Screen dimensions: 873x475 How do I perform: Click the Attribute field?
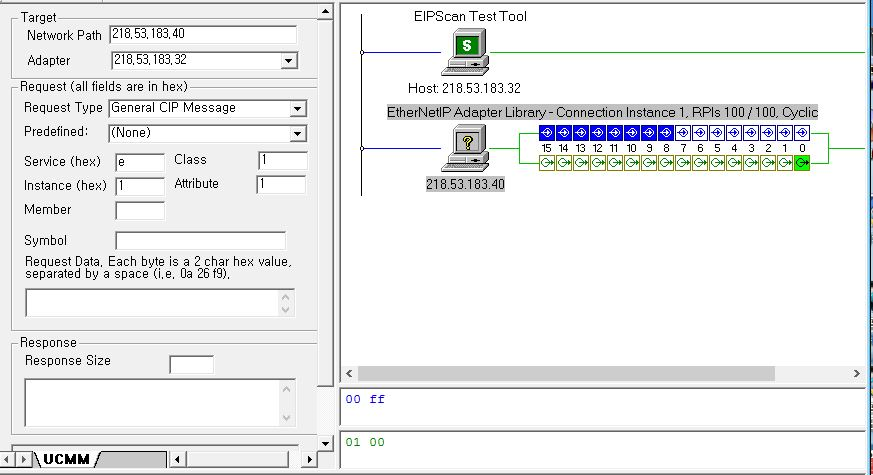pos(281,184)
